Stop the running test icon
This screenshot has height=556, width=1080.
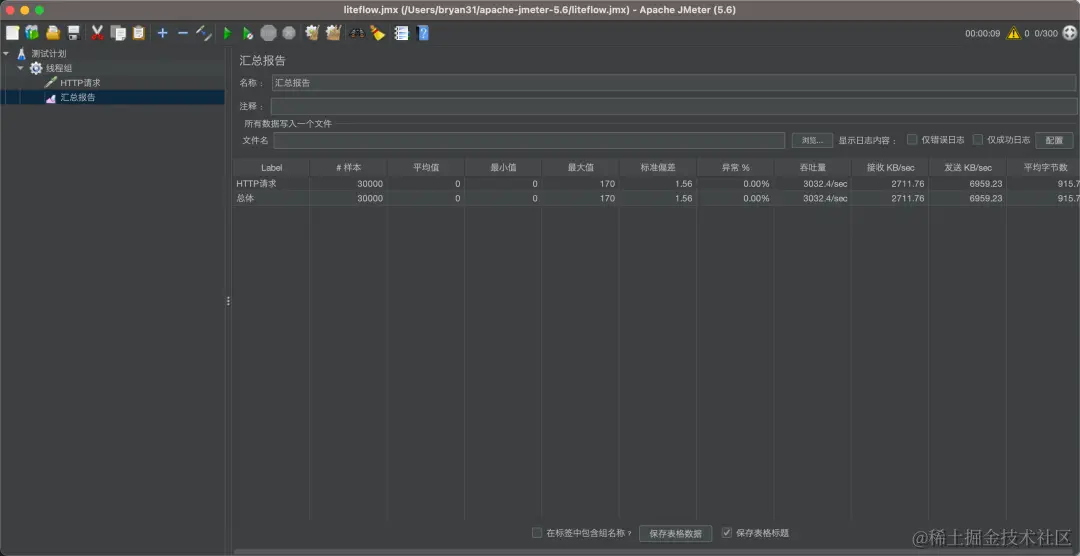coord(269,32)
